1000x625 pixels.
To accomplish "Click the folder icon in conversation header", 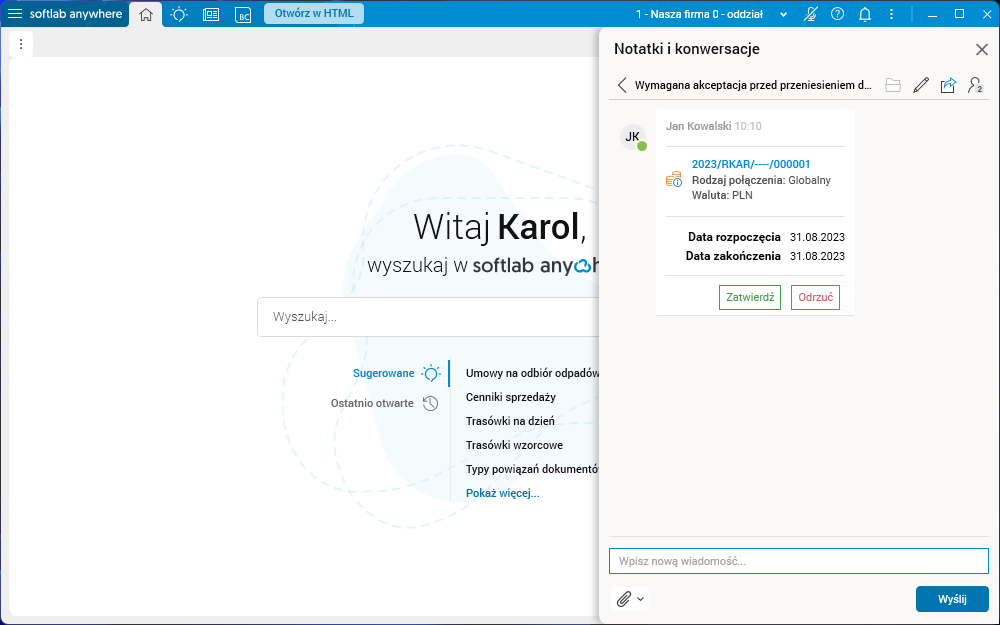I will (893, 85).
